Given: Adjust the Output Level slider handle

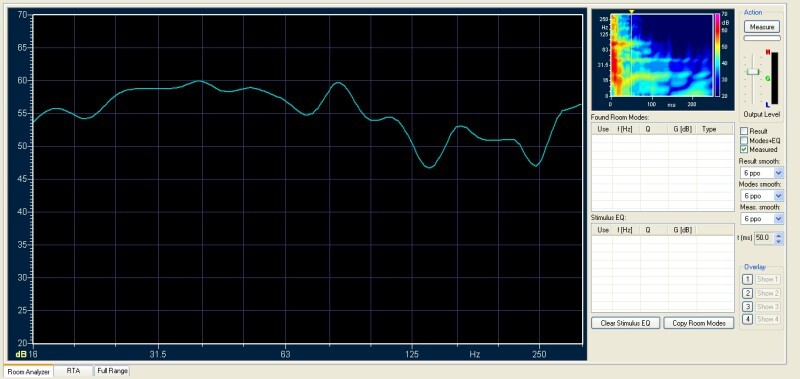Looking at the screenshot, I should tap(753, 72).
